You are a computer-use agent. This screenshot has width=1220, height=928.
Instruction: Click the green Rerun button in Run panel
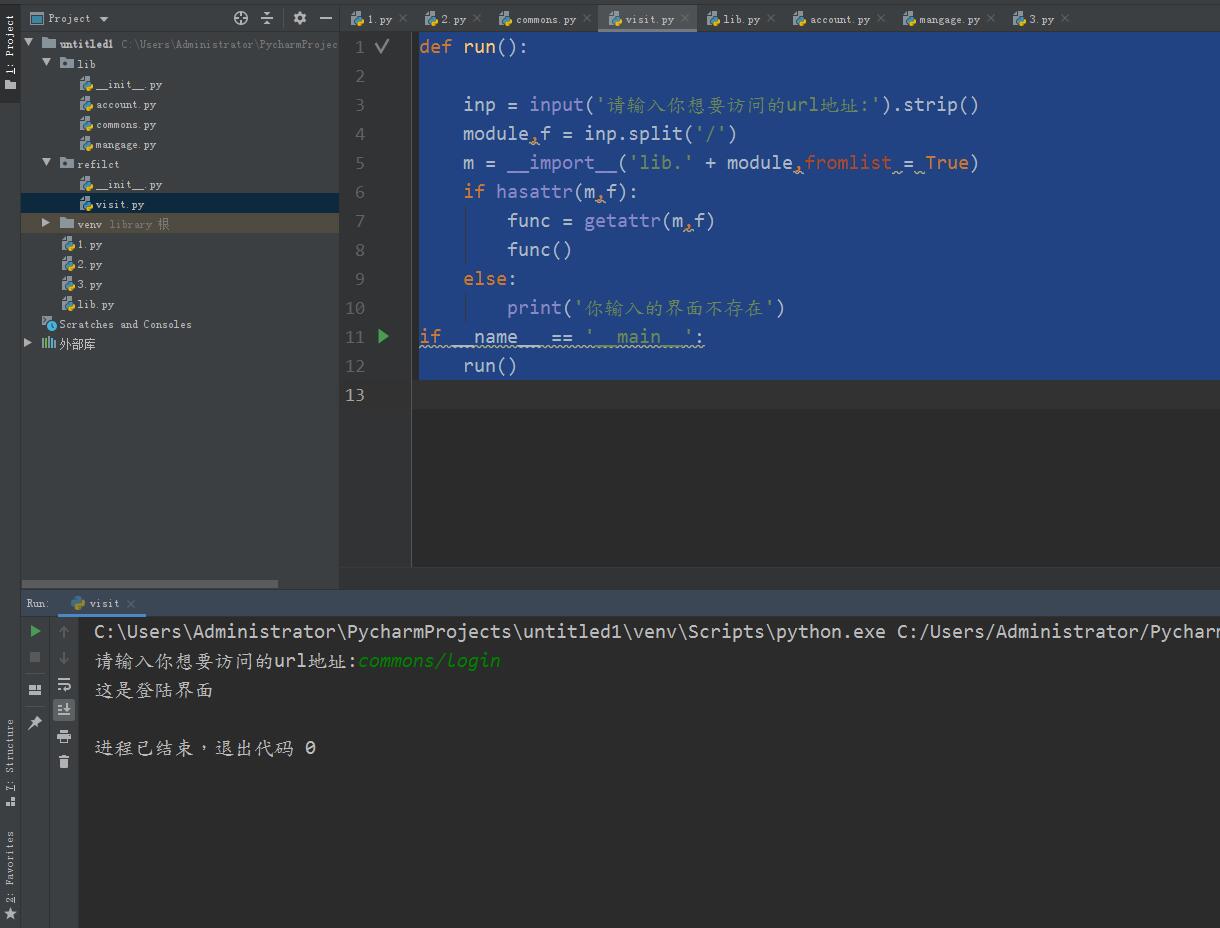click(x=35, y=631)
